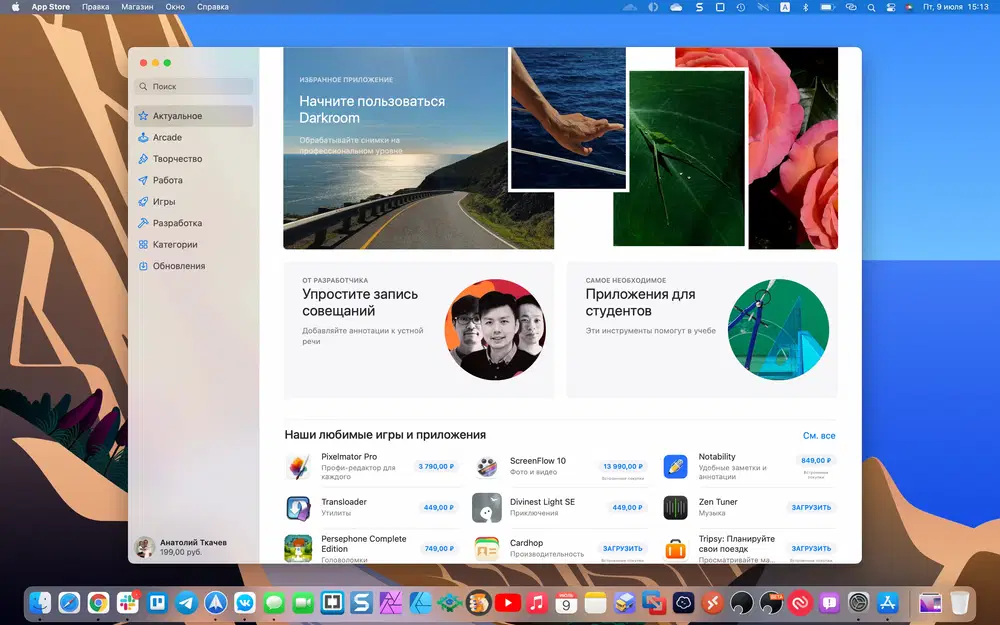Viewport: 1000px width, 625px height.
Task: Open the Анатолий Ткачев account profile
Action: pyautogui.click(x=182, y=547)
